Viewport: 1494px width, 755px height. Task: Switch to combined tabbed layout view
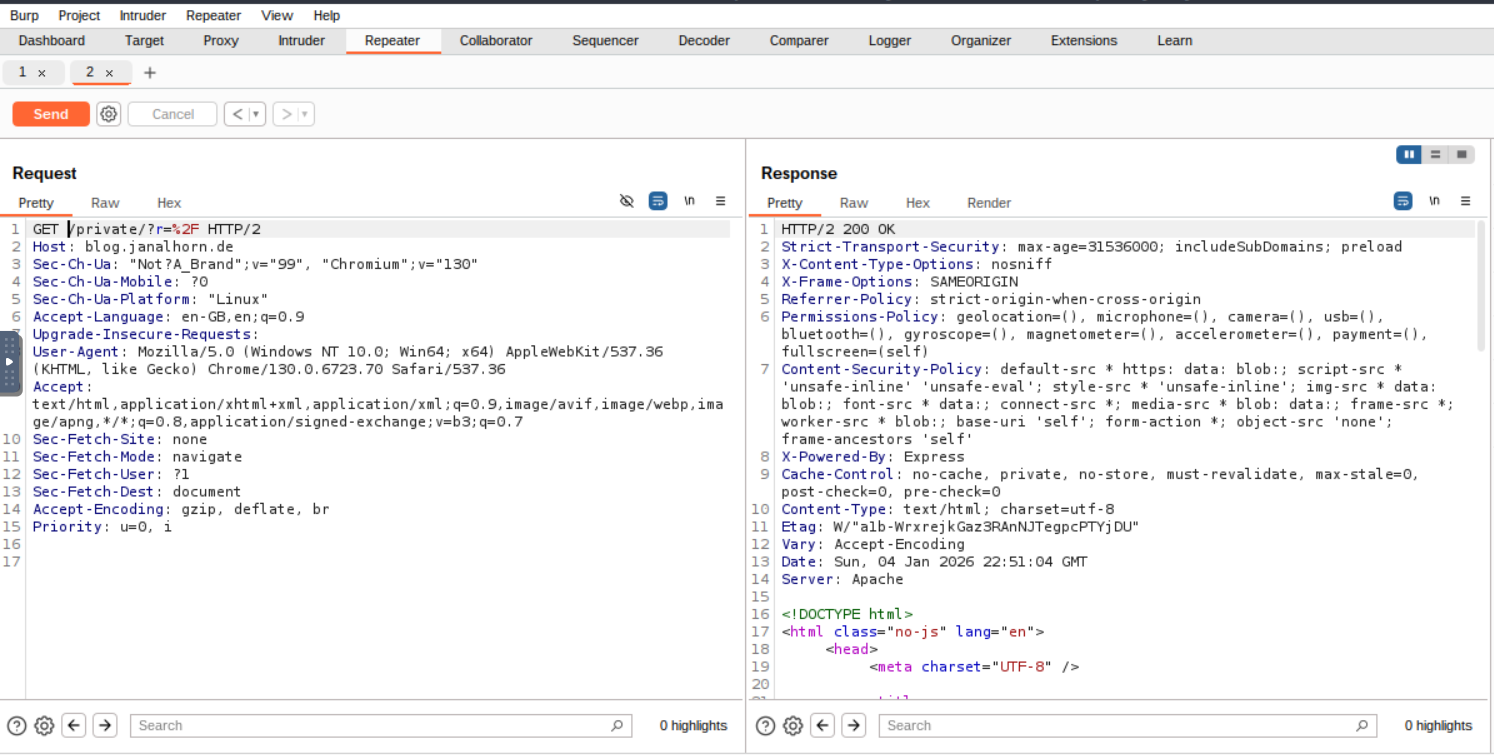point(1461,154)
